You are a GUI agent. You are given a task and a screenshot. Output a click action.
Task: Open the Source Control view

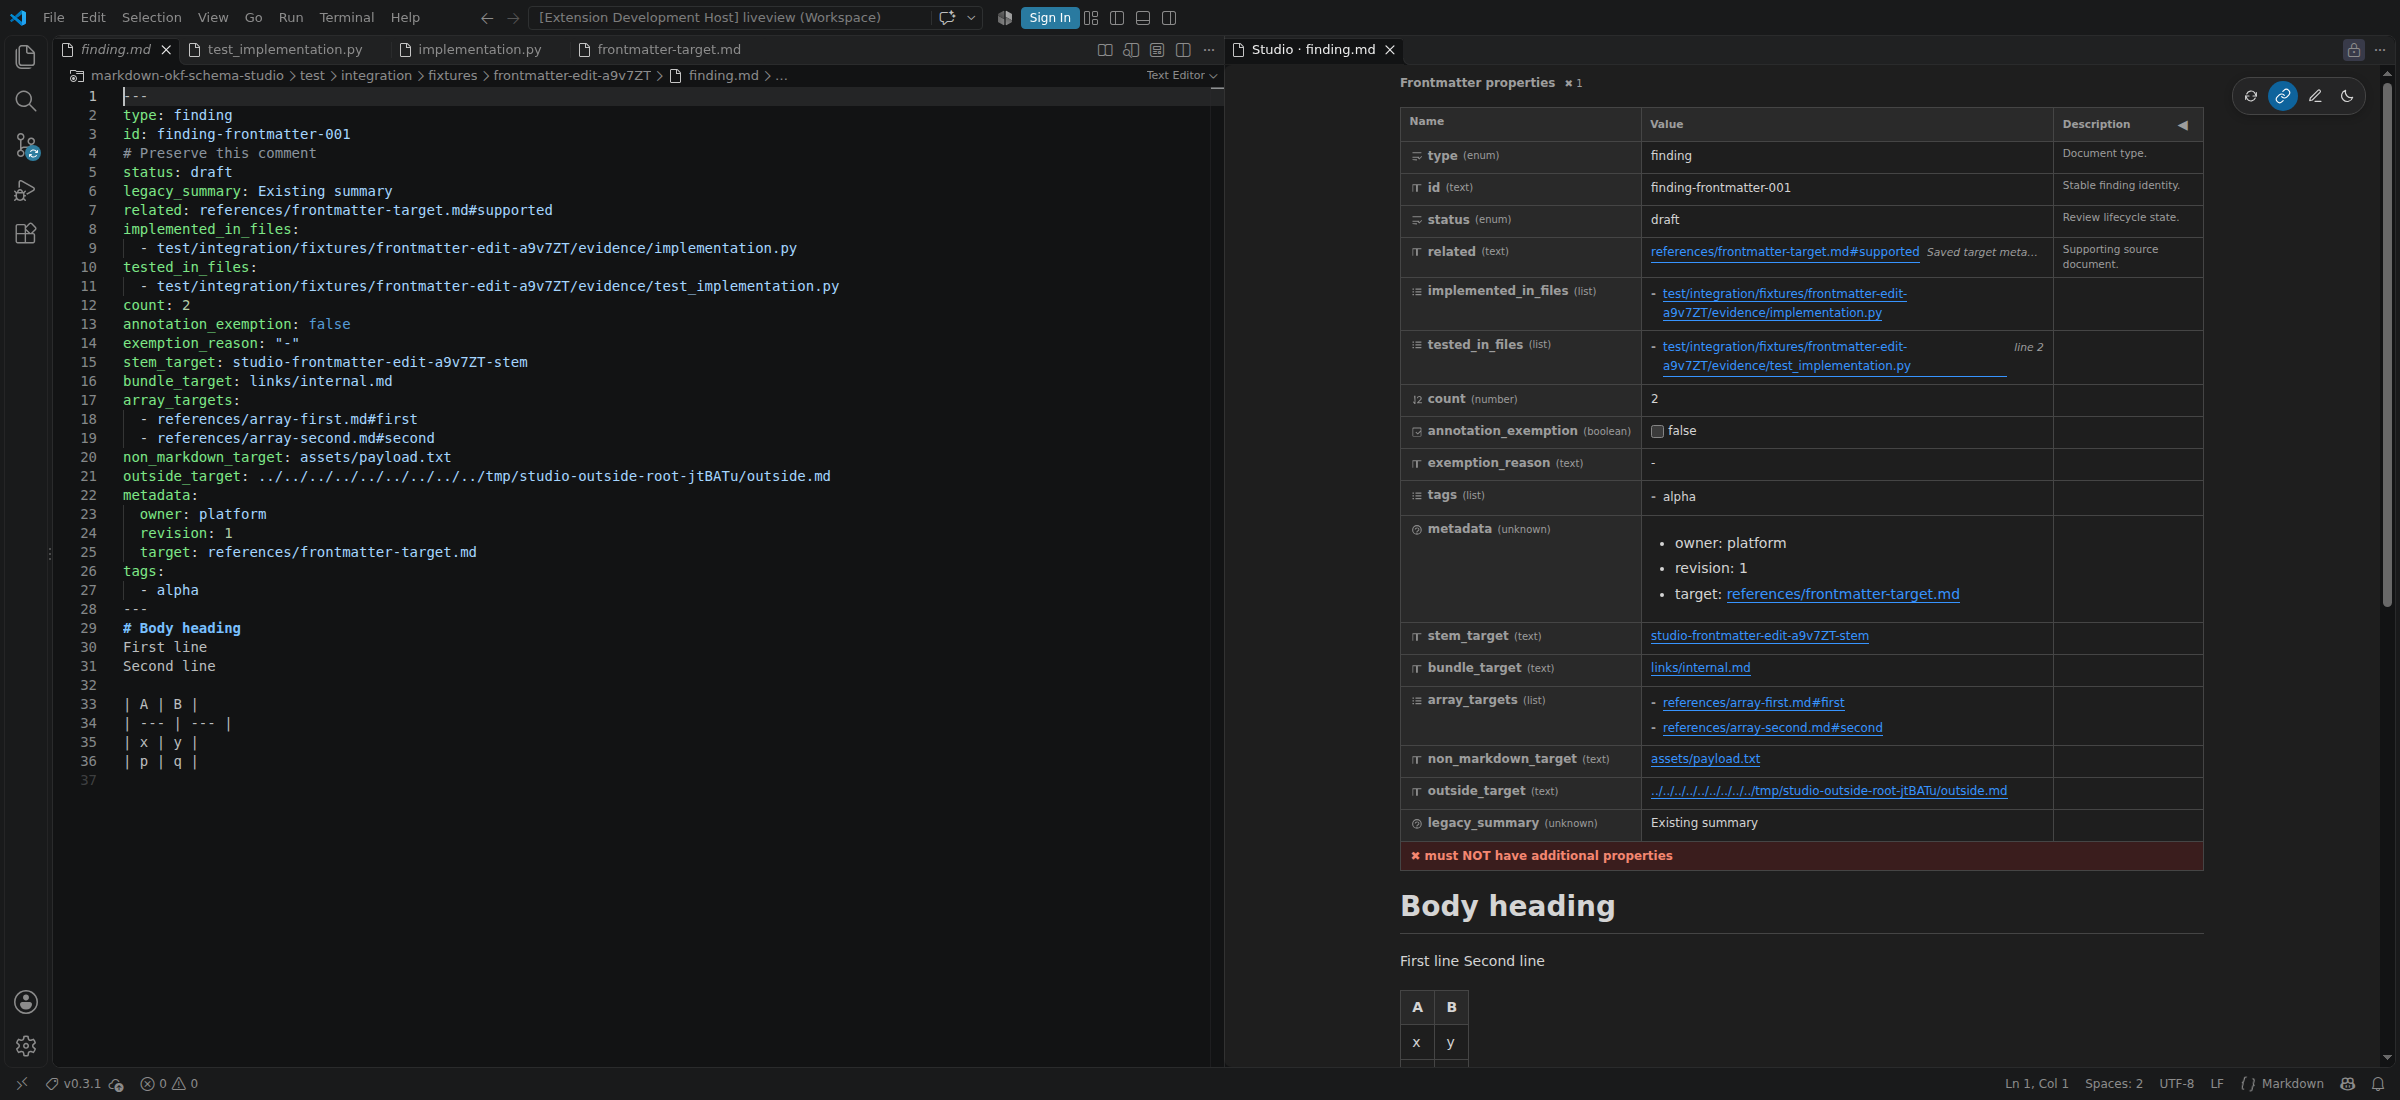26,146
